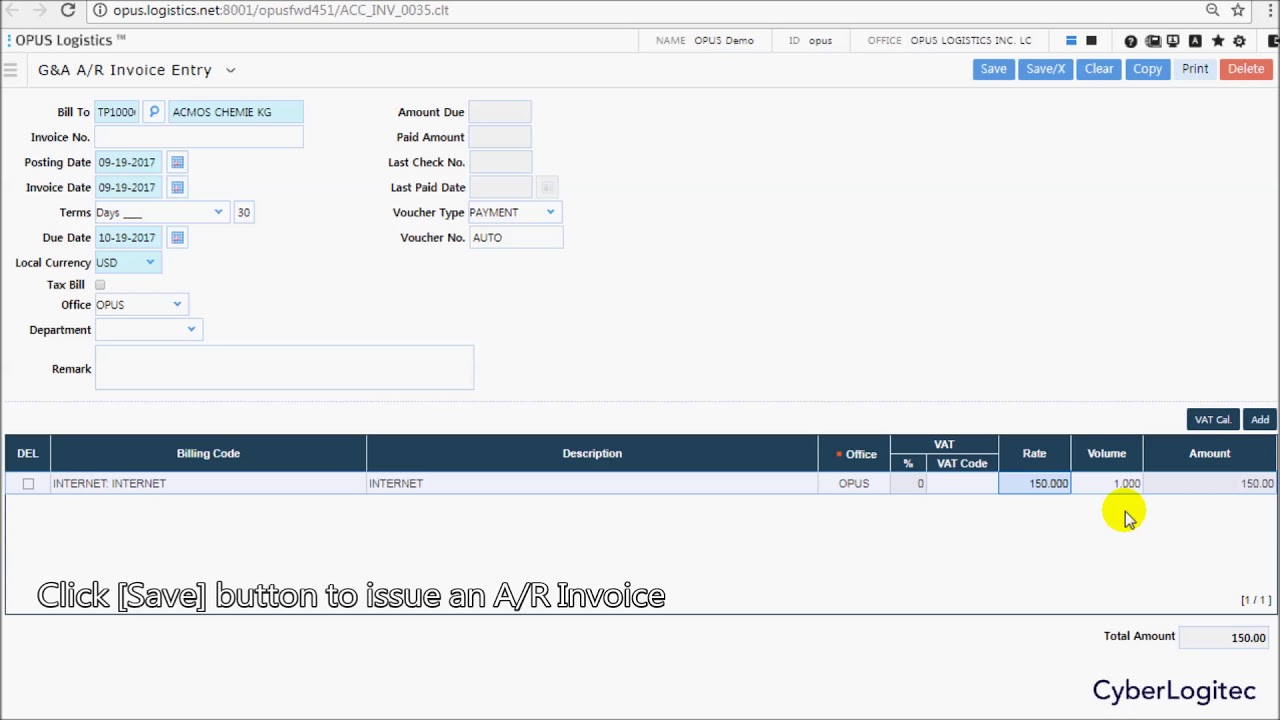Image resolution: width=1280 pixels, height=720 pixels.
Task: Click the VAT Cal. button
Action: (x=1212, y=420)
